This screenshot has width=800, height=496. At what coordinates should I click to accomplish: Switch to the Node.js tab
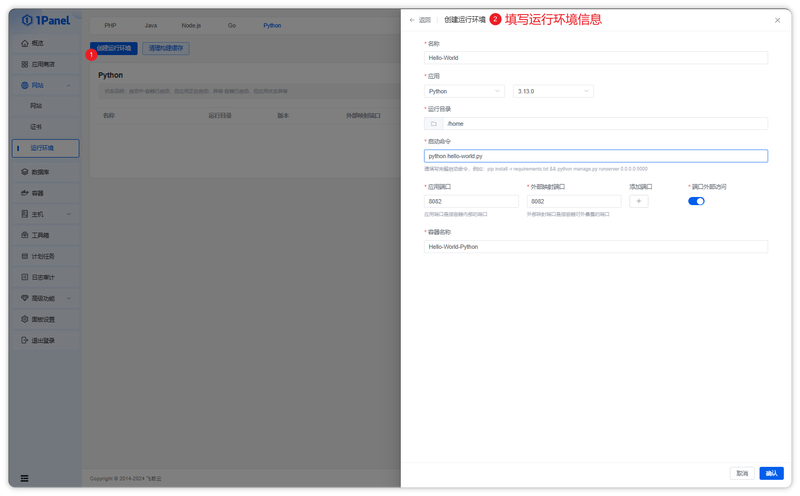click(x=191, y=26)
